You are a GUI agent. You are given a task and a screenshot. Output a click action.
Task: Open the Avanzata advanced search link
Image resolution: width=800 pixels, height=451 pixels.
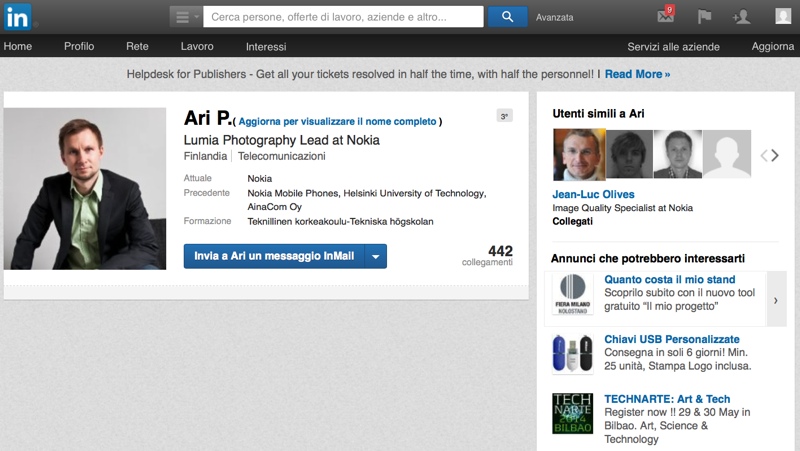tap(554, 17)
